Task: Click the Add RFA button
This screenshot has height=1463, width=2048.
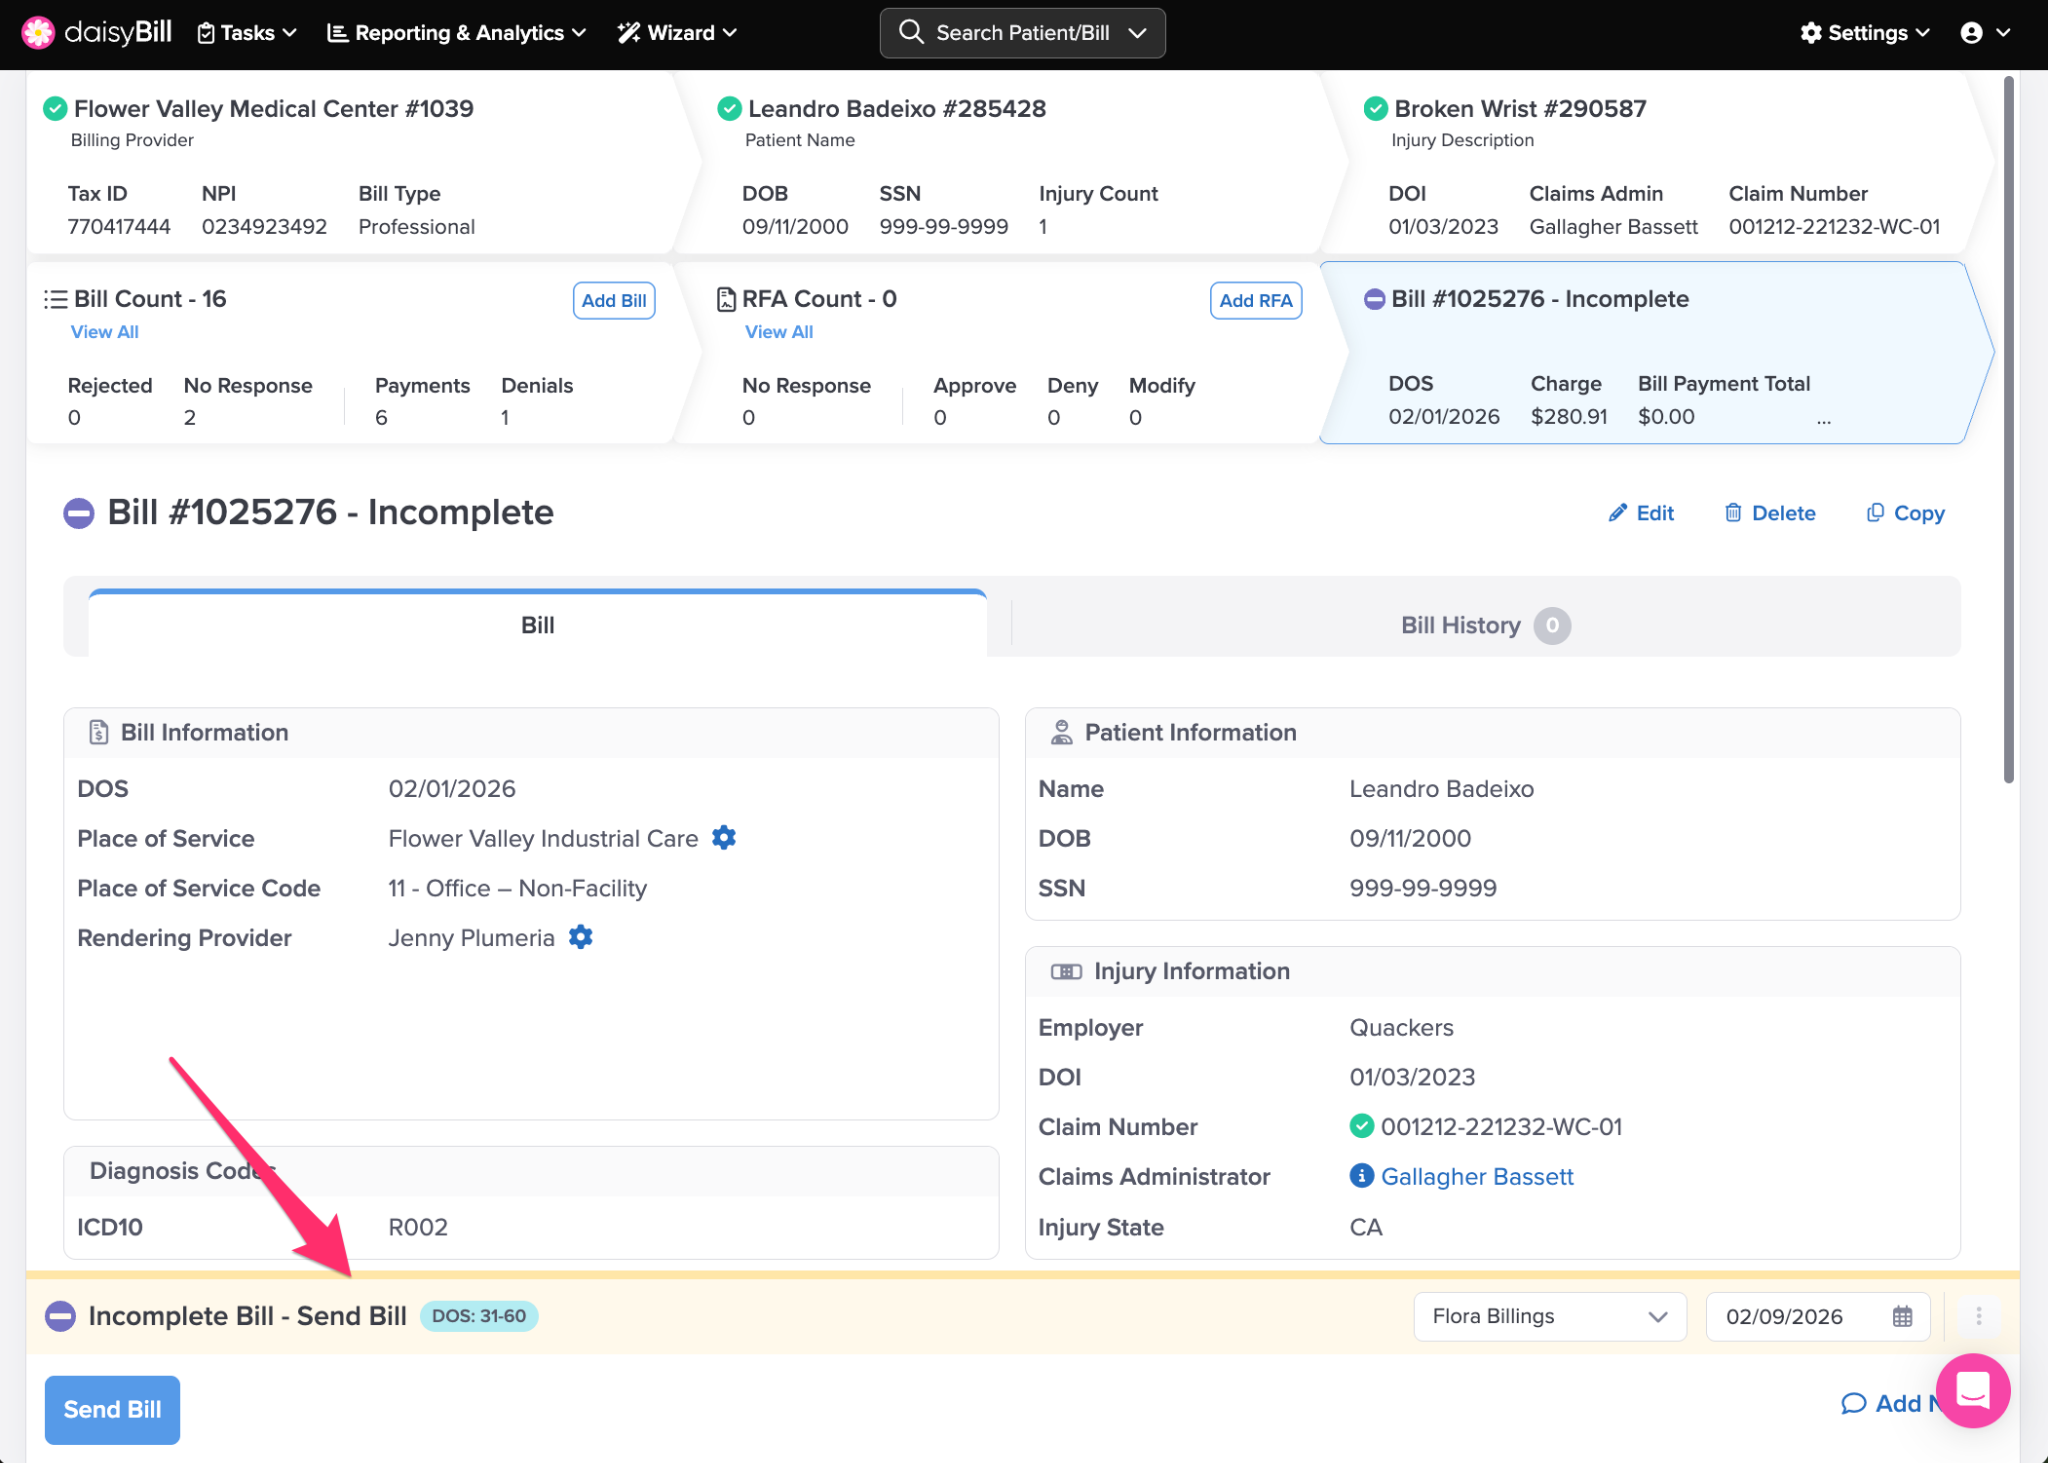Action: coord(1255,300)
